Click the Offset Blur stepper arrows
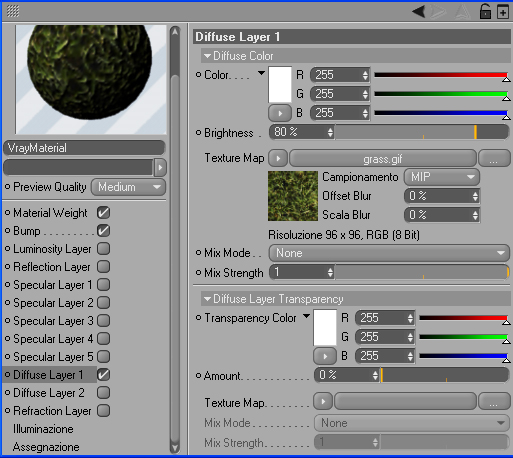Screen dimensions: 513x458 click(x=475, y=196)
